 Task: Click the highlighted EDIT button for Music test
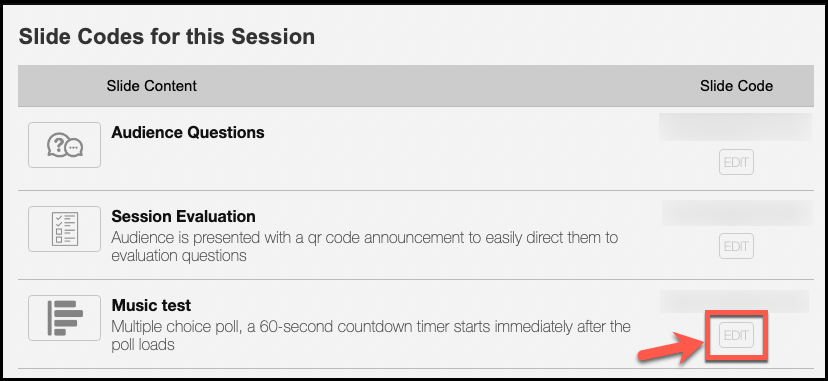click(736, 335)
